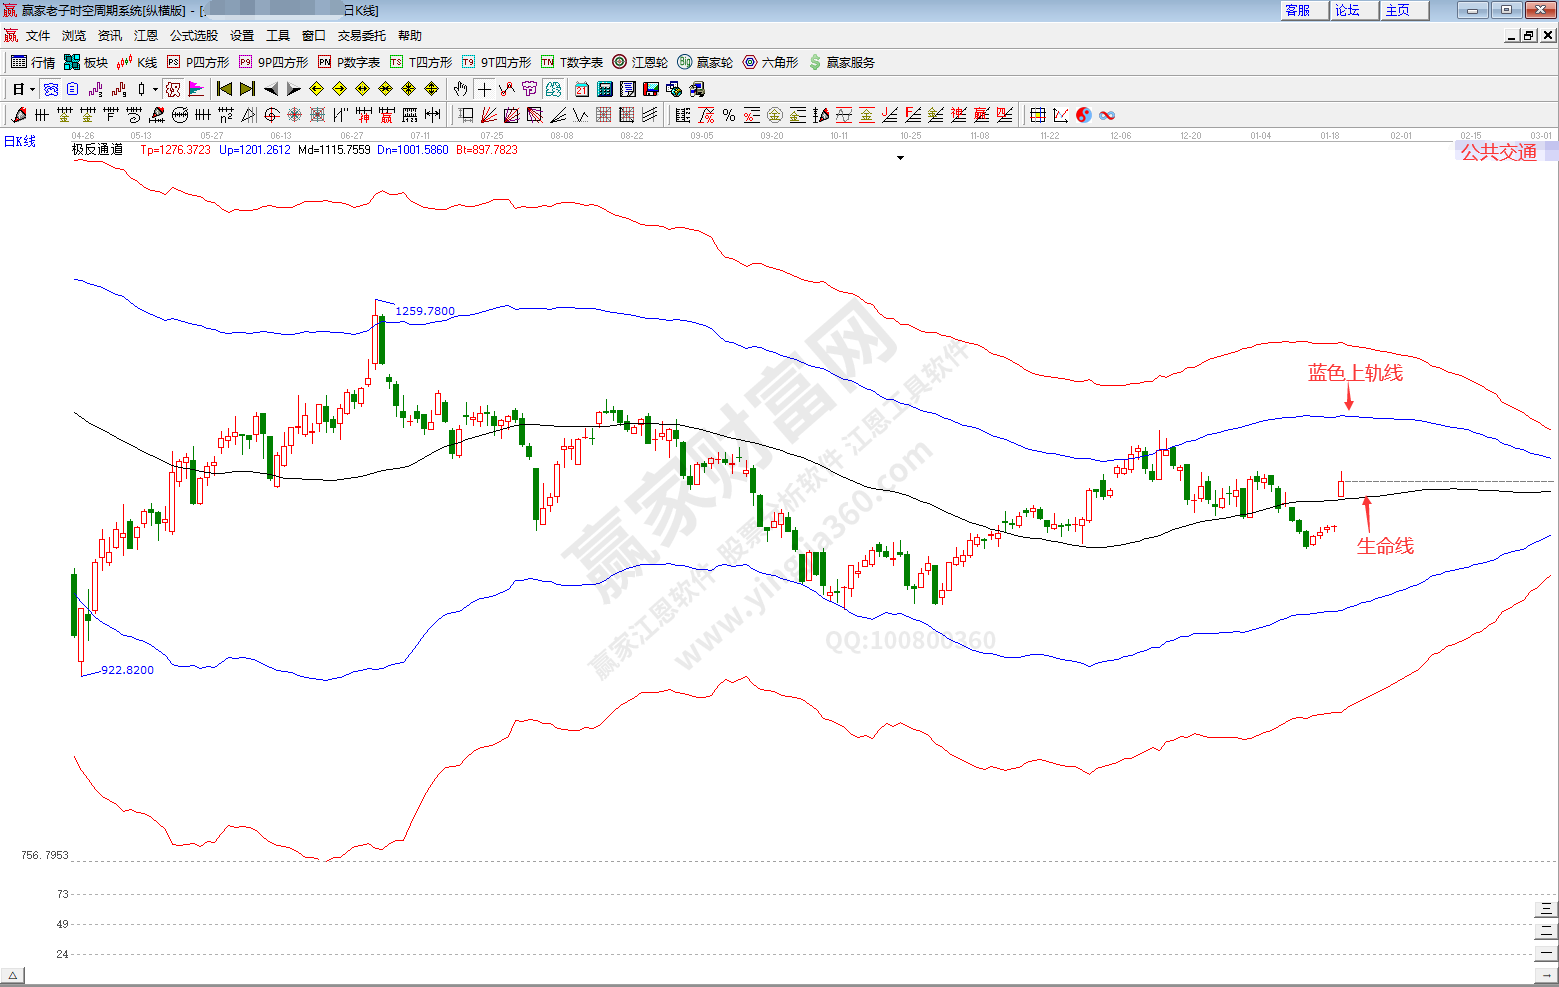Open the 江恩轮 Gann wheel tool
Viewport: 1559px width, 987px height.
pos(640,62)
